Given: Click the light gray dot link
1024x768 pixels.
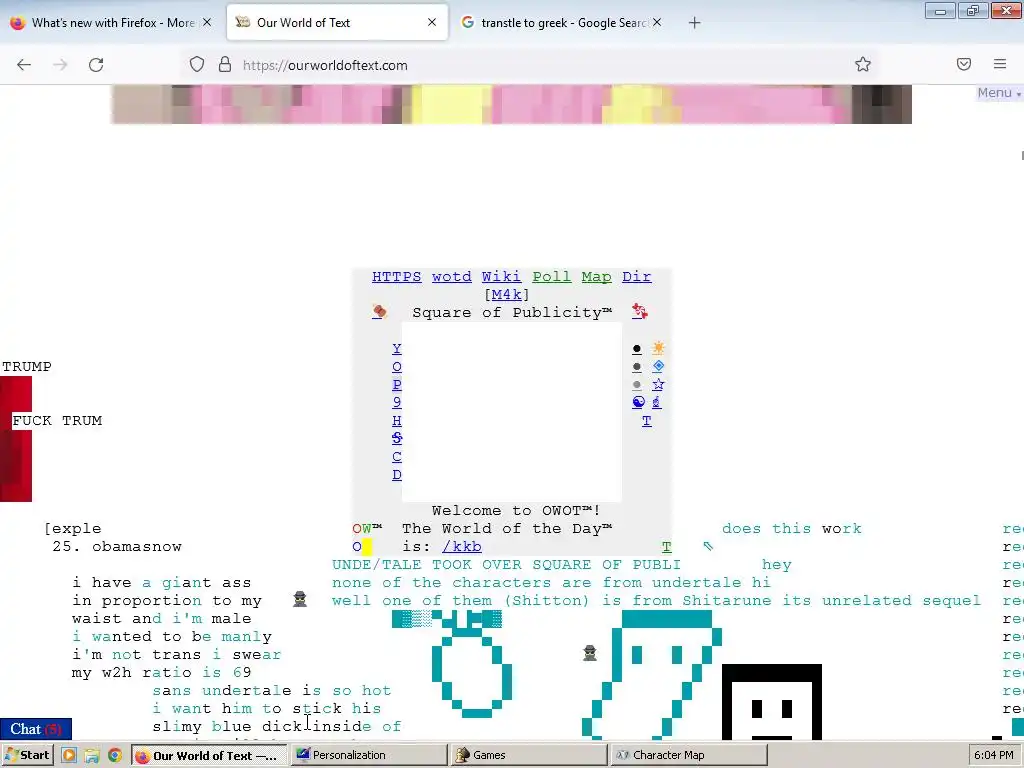Looking at the screenshot, I should pos(637,385).
